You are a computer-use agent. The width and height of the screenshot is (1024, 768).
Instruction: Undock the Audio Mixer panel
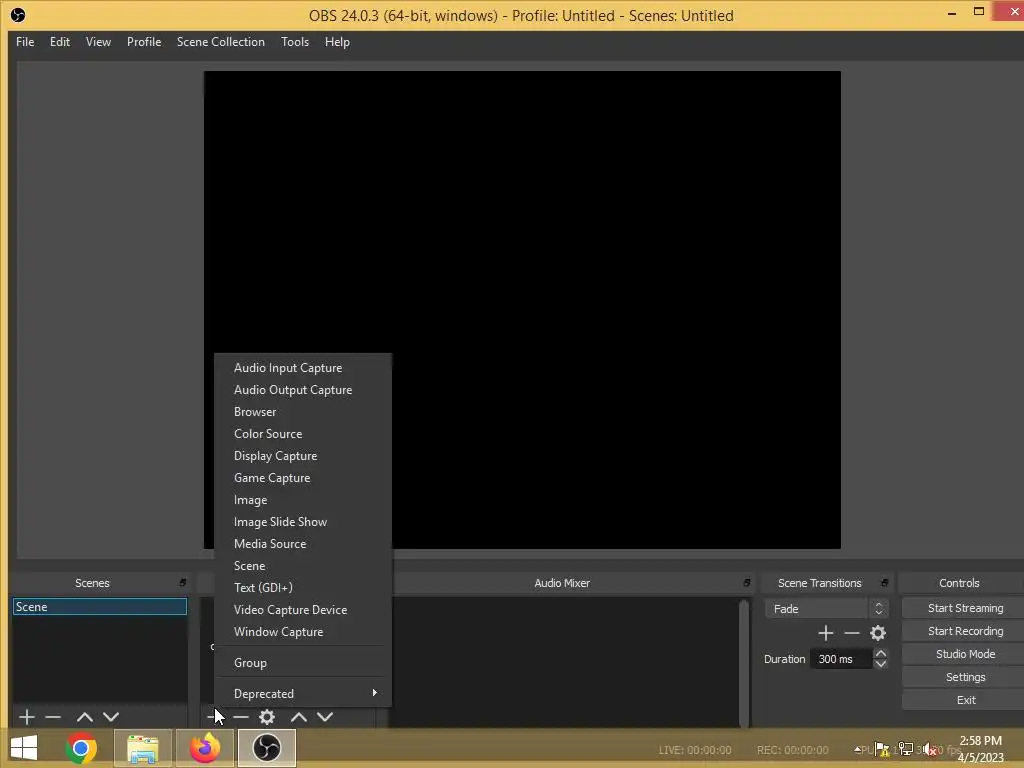(746, 583)
